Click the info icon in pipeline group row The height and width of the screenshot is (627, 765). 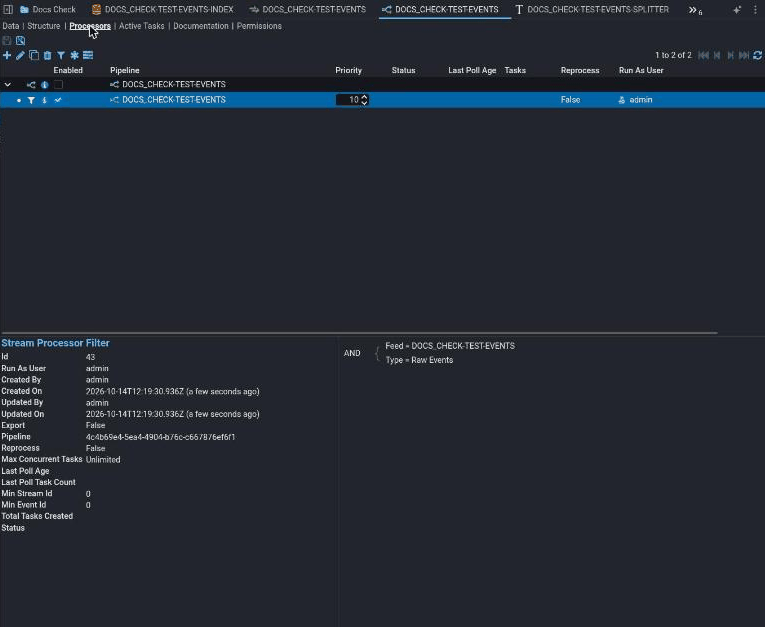pyautogui.click(x=44, y=84)
